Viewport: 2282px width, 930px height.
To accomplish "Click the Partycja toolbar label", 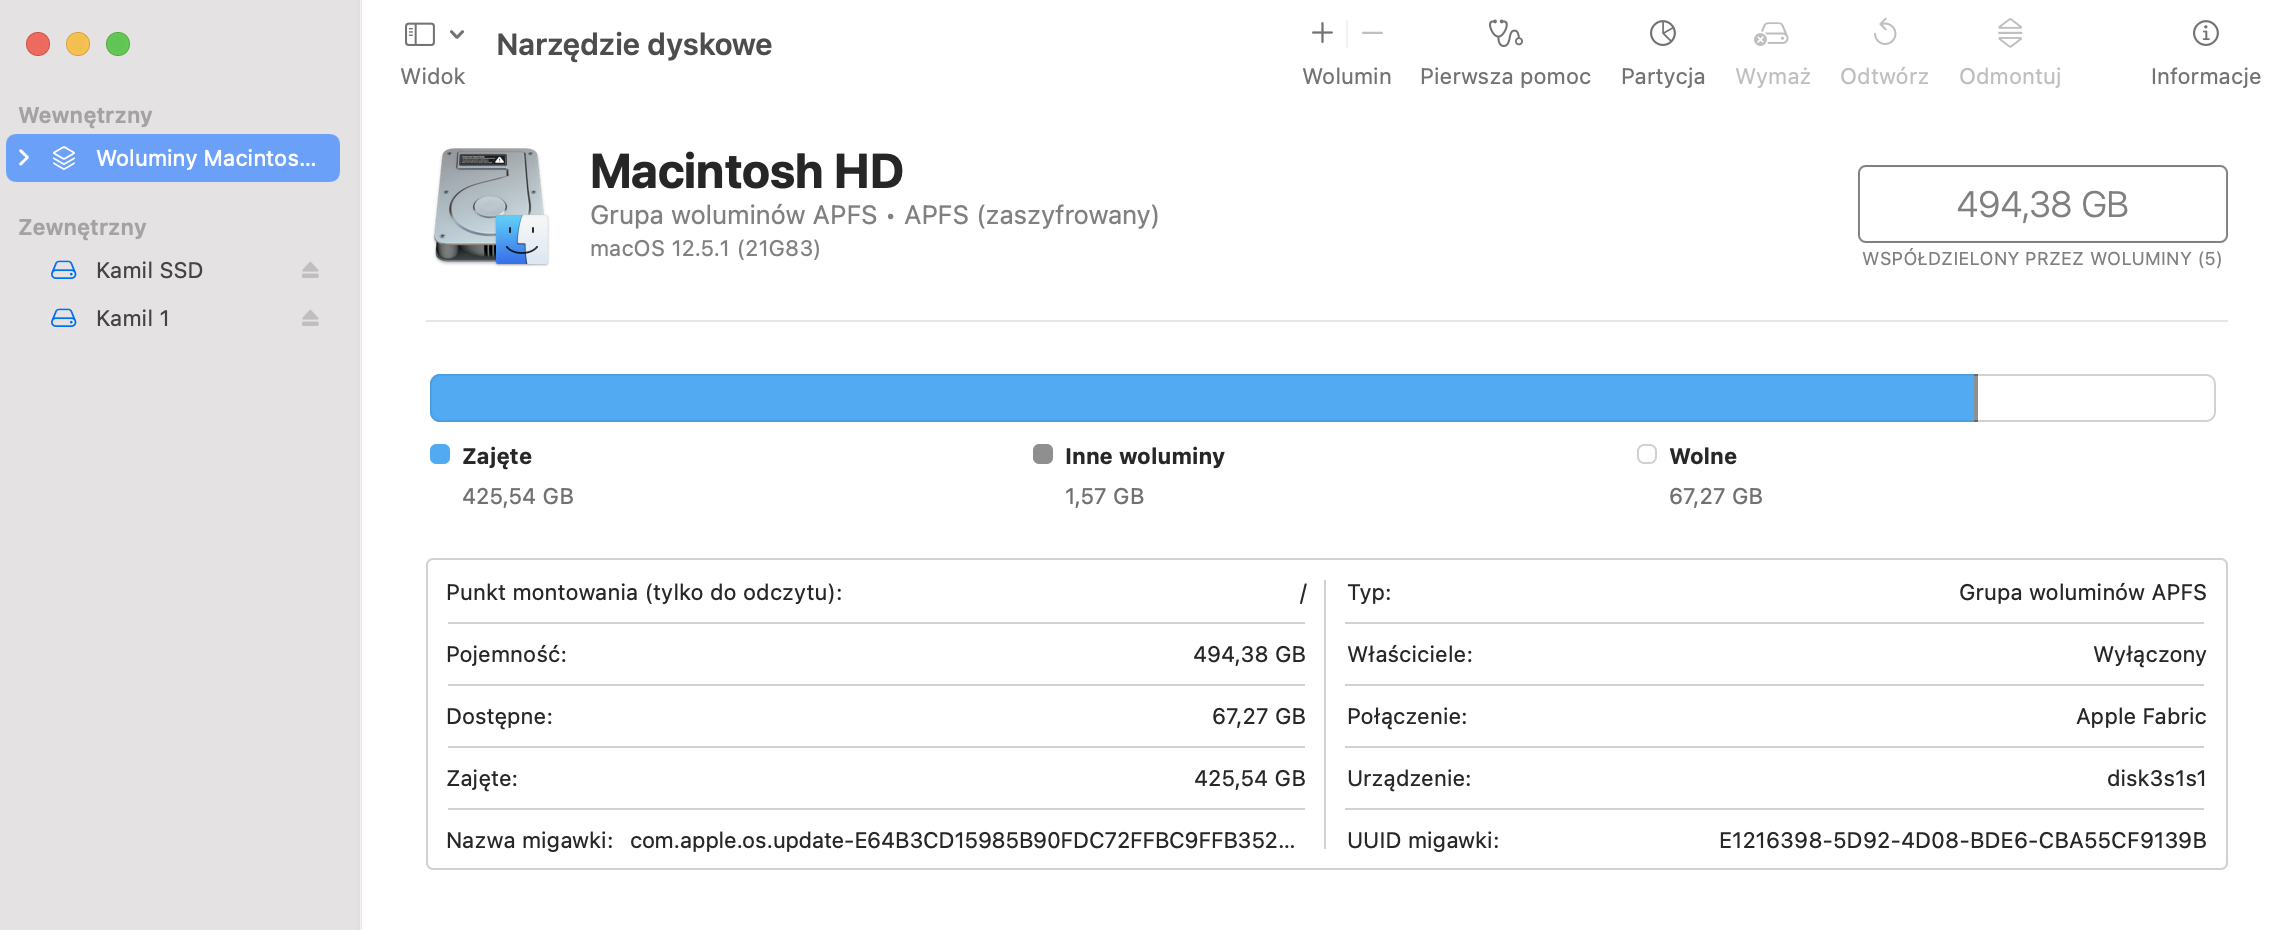I will click(x=1662, y=77).
